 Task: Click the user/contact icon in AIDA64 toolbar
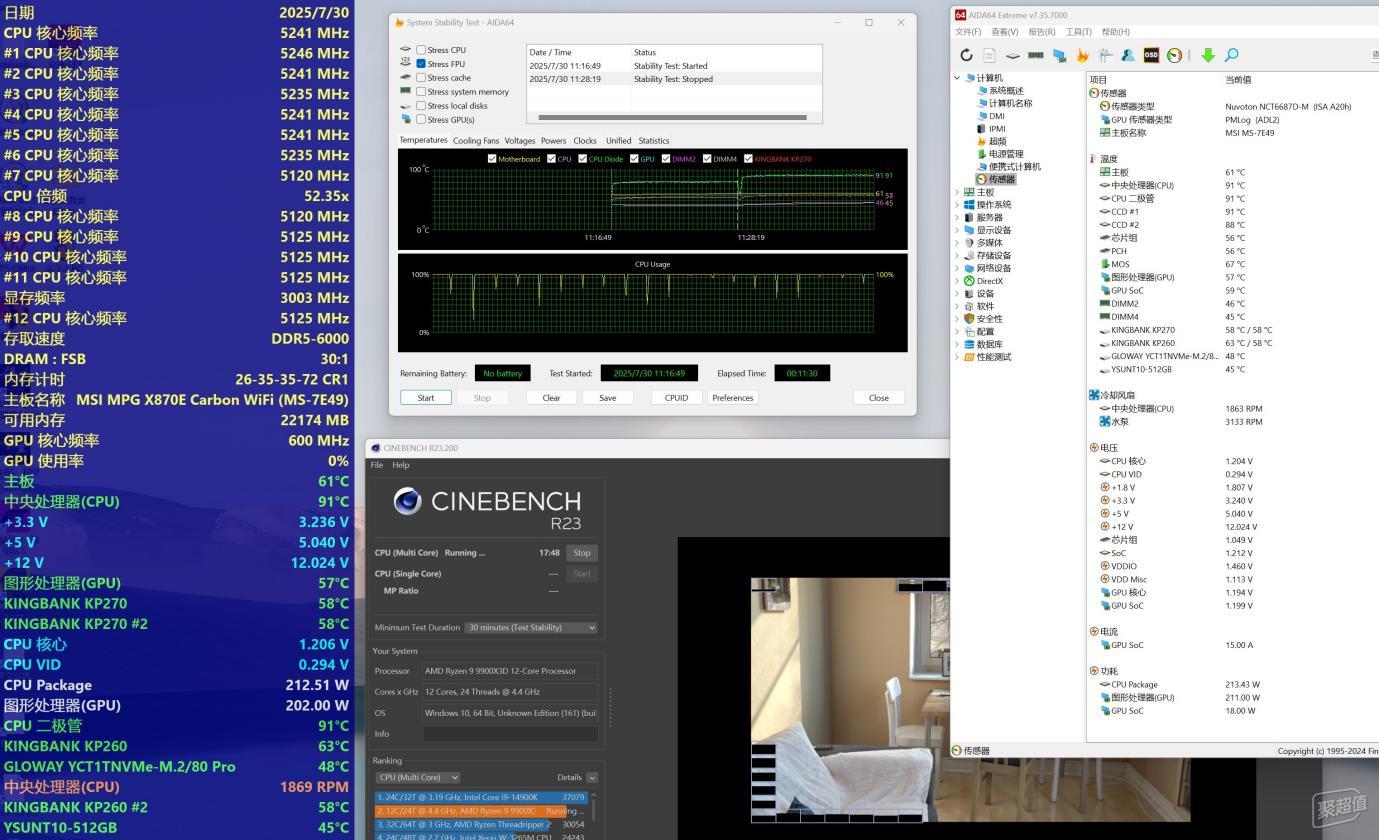(x=1128, y=56)
